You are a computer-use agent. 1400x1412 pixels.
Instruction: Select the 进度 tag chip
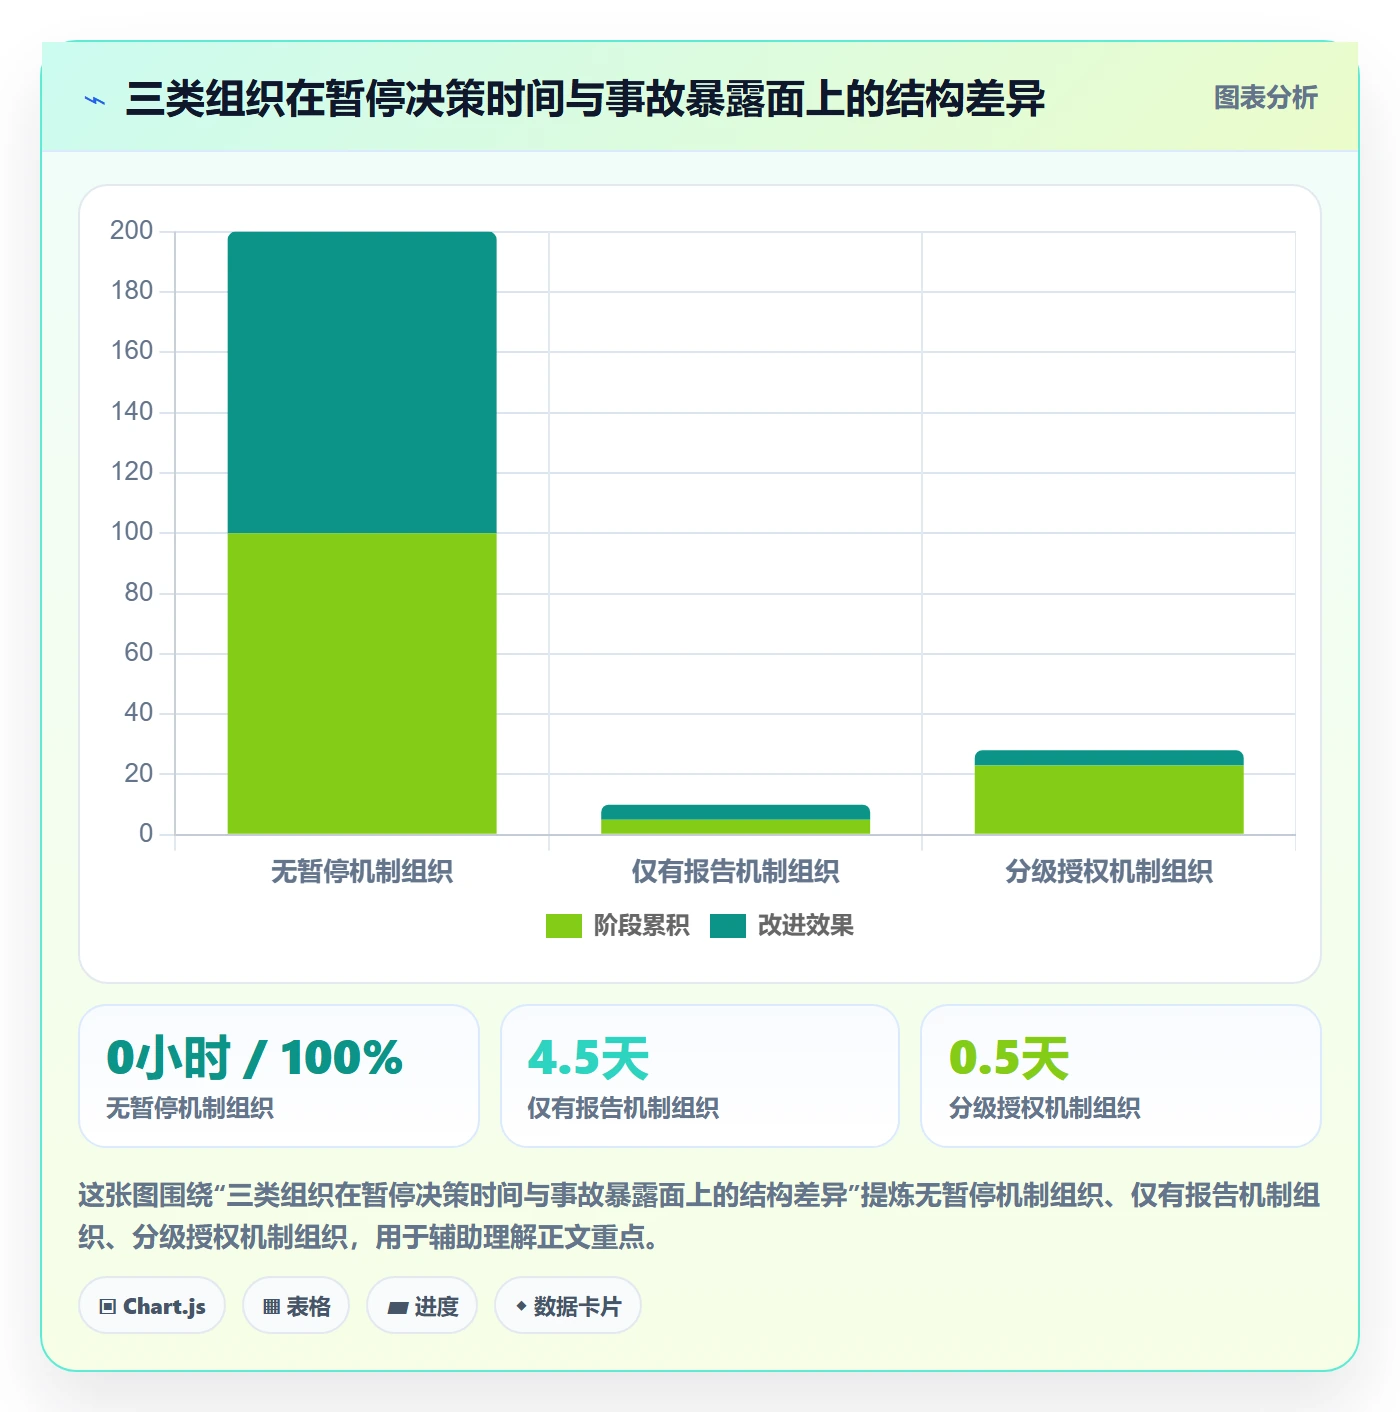coord(422,1305)
